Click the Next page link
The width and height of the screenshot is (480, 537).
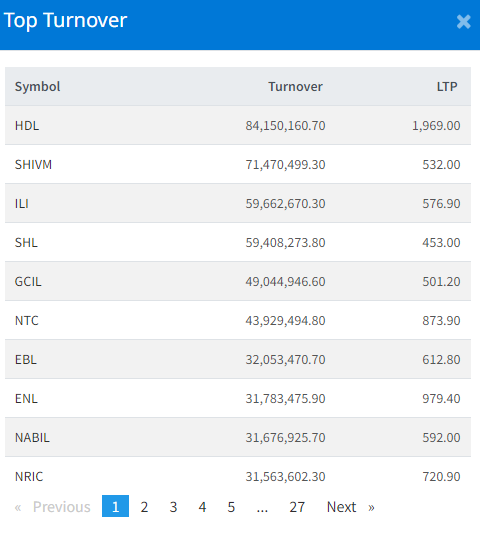click(341, 507)
